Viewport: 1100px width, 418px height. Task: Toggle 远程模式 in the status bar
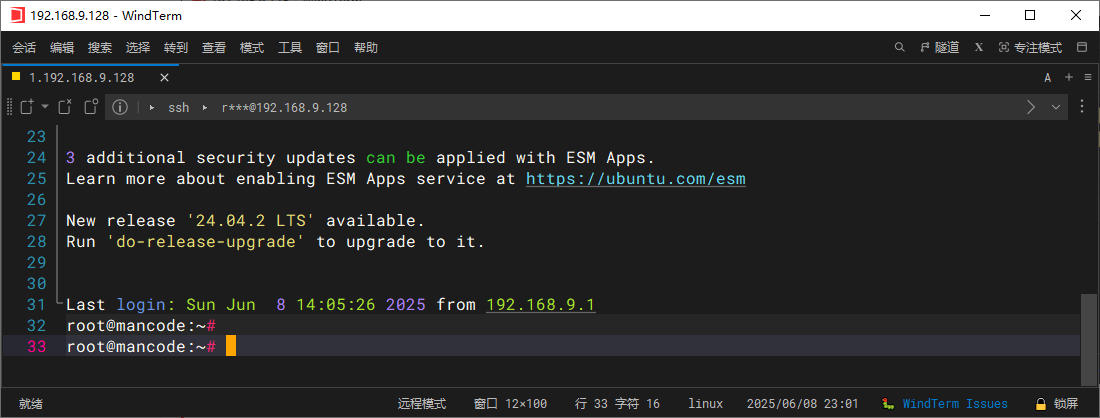421,404
